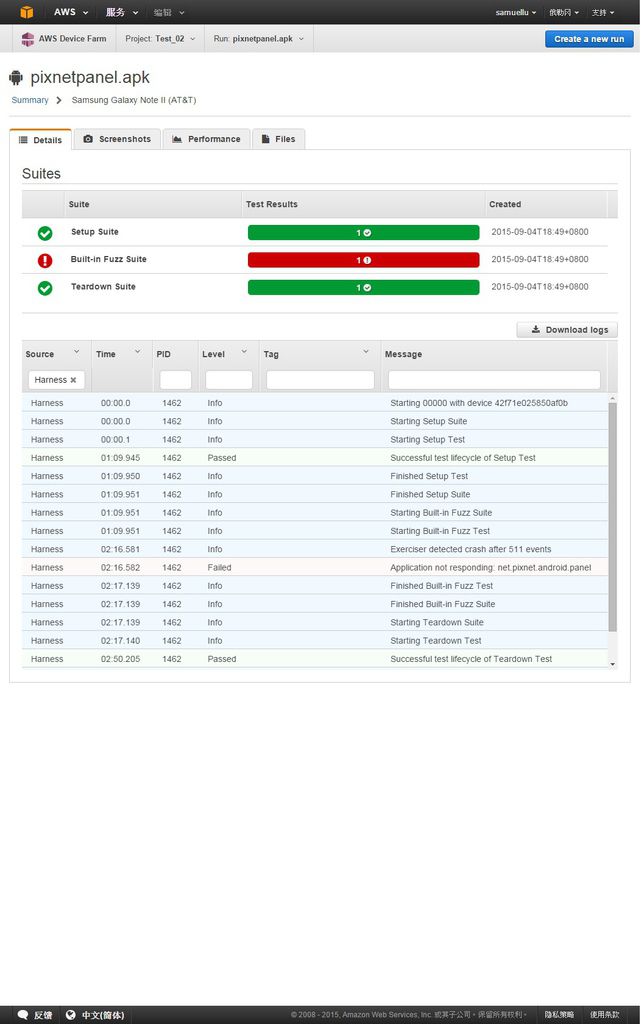This screenshot has width=641, height=1024.
Task: Switch to the Files tab
Action: coord(279,139)
